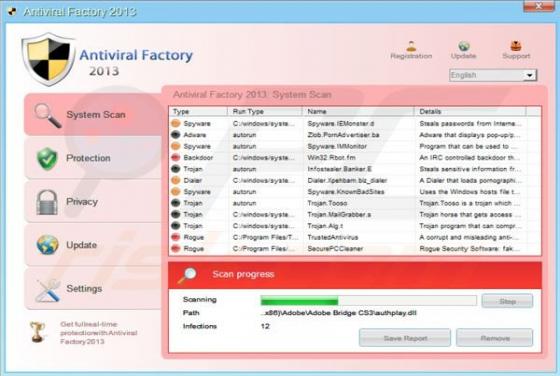
Task: Open the Settings sidebar tab
Action: pos(93,289)
